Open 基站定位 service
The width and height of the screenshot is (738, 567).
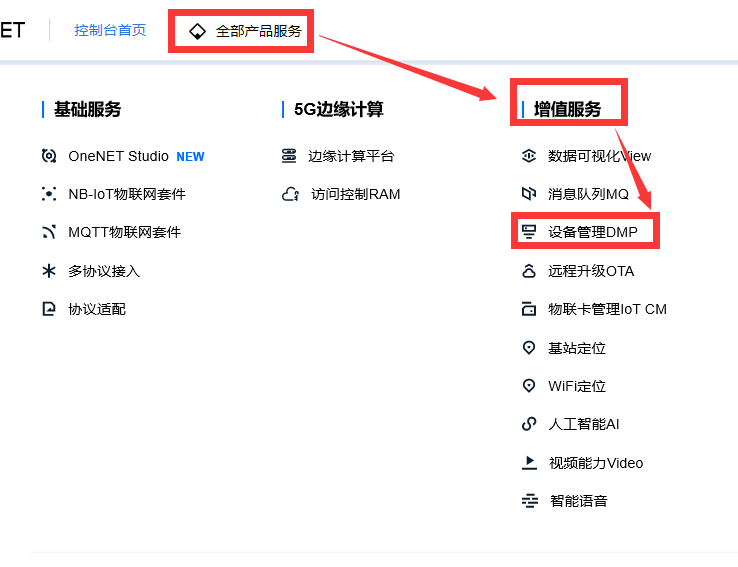(577, 348)
